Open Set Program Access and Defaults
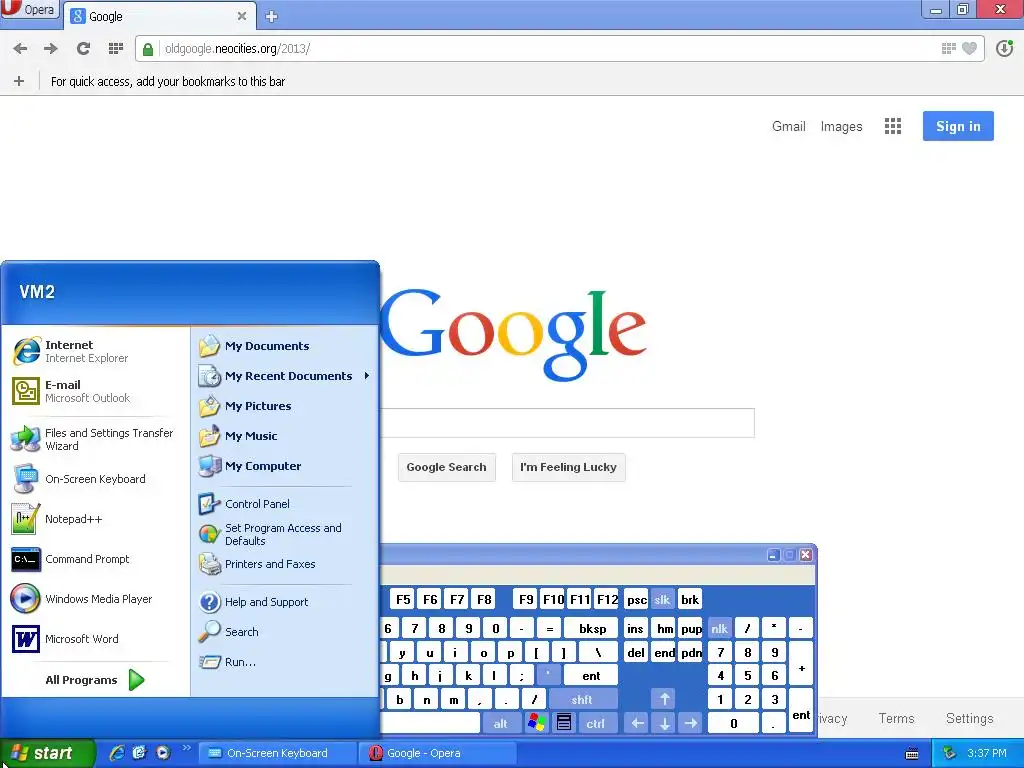Screen dimensions: 1024x768 (285, 534)
